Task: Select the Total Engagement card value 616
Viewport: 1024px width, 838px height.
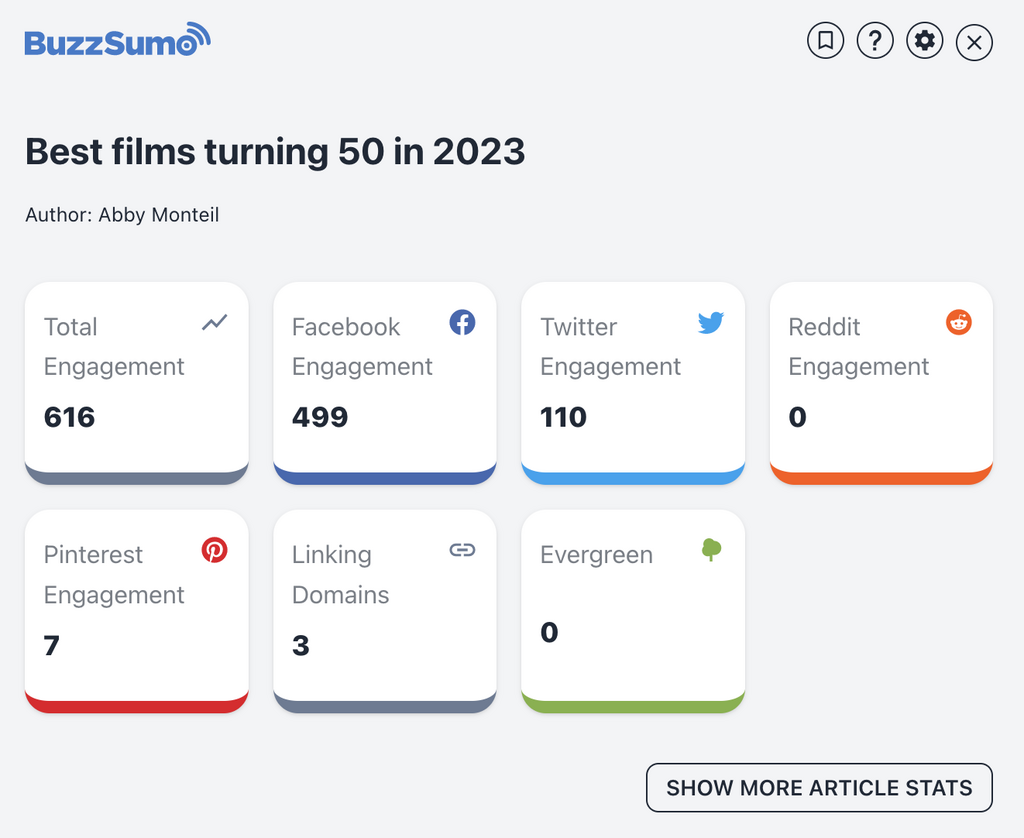Action: pos(70,417)
